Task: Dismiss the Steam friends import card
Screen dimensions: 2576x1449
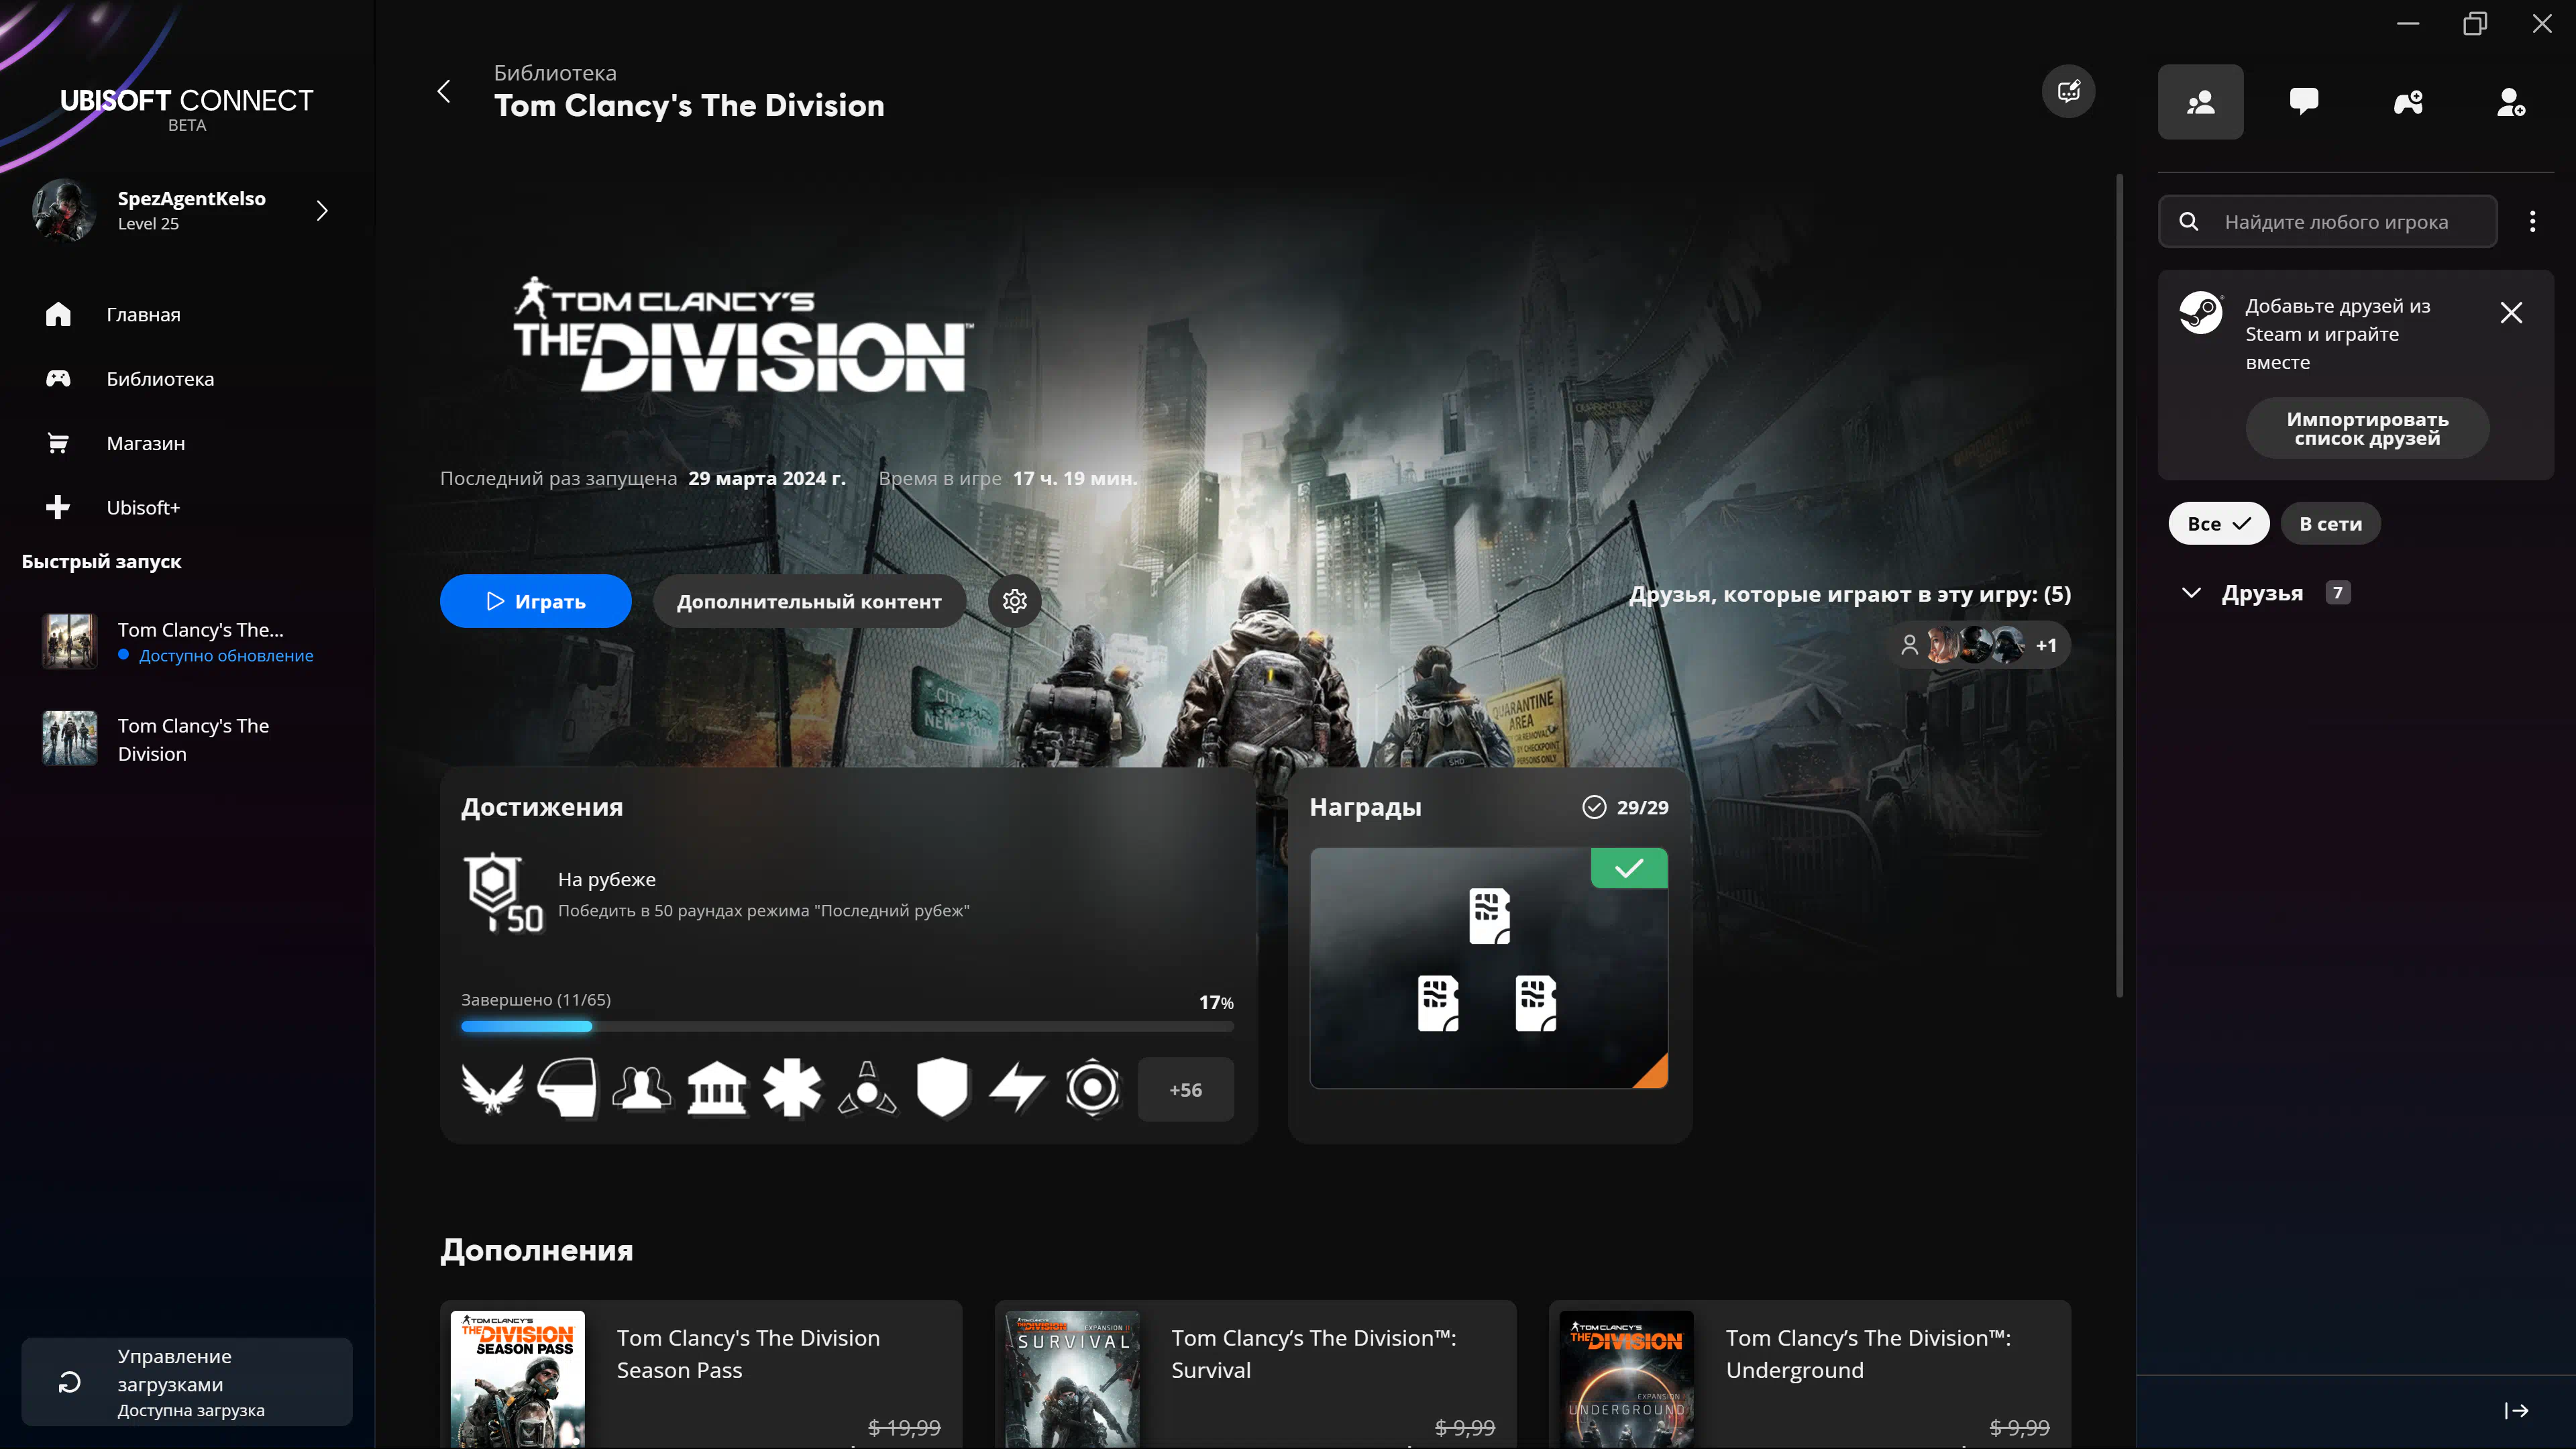Action: coord(2511,313)
